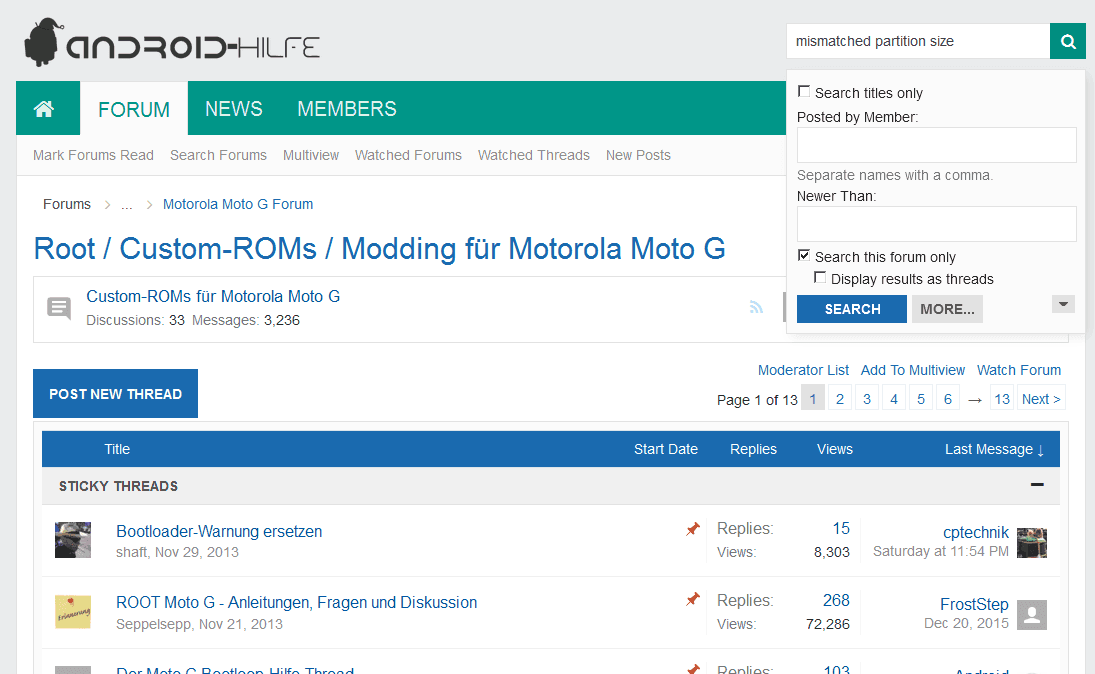Open the Android-Hilfe logo
1095x674 pixels.
point(172,43)
